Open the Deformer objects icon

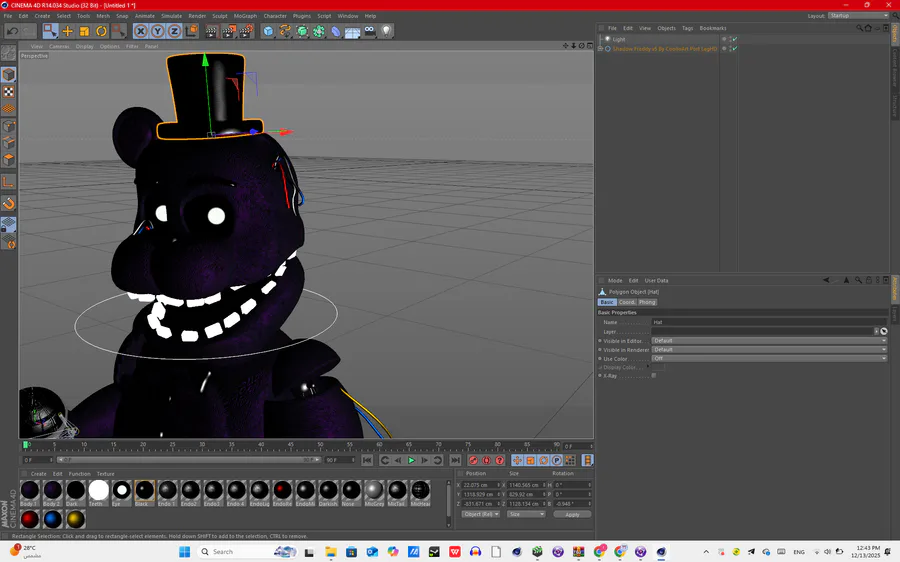coord(336,31)
